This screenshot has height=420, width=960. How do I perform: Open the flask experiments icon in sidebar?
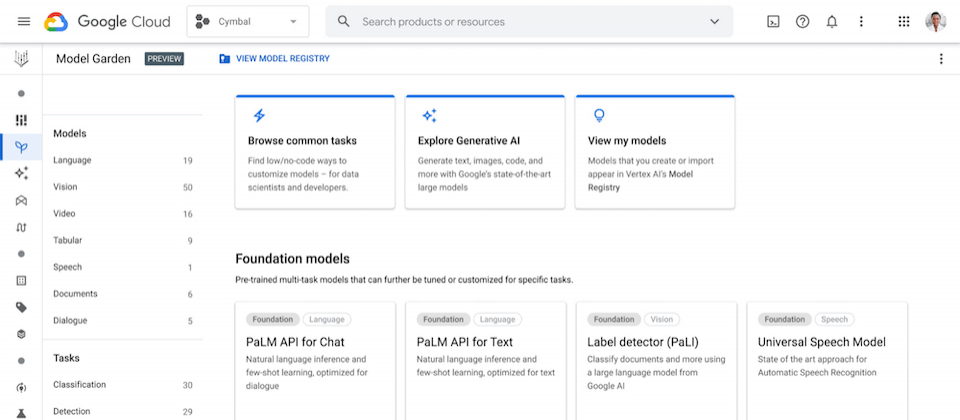click(21, 413)
